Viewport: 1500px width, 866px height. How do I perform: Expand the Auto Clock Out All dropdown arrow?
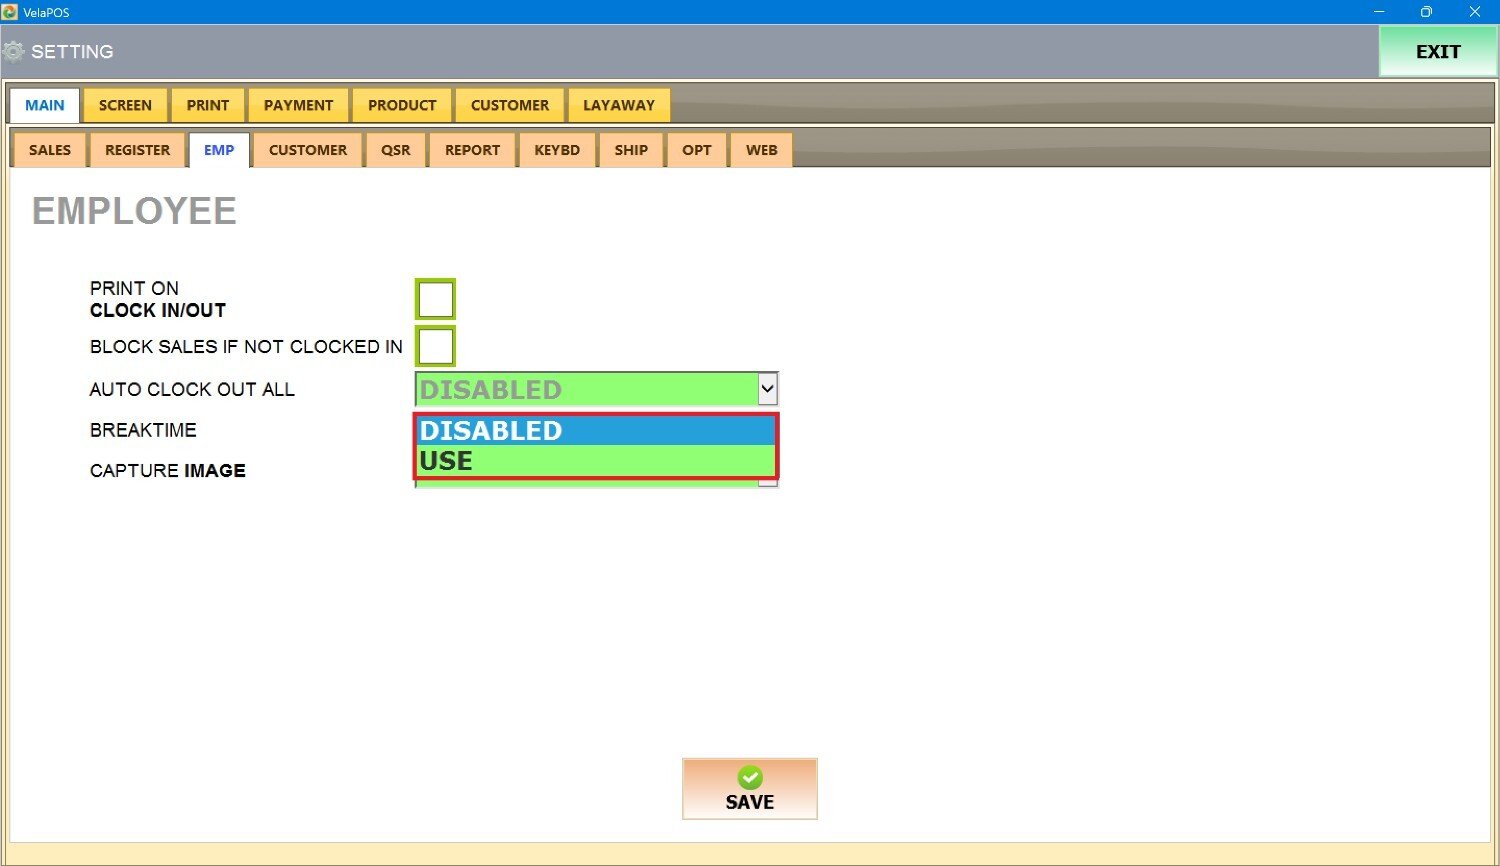coord(767,389)
